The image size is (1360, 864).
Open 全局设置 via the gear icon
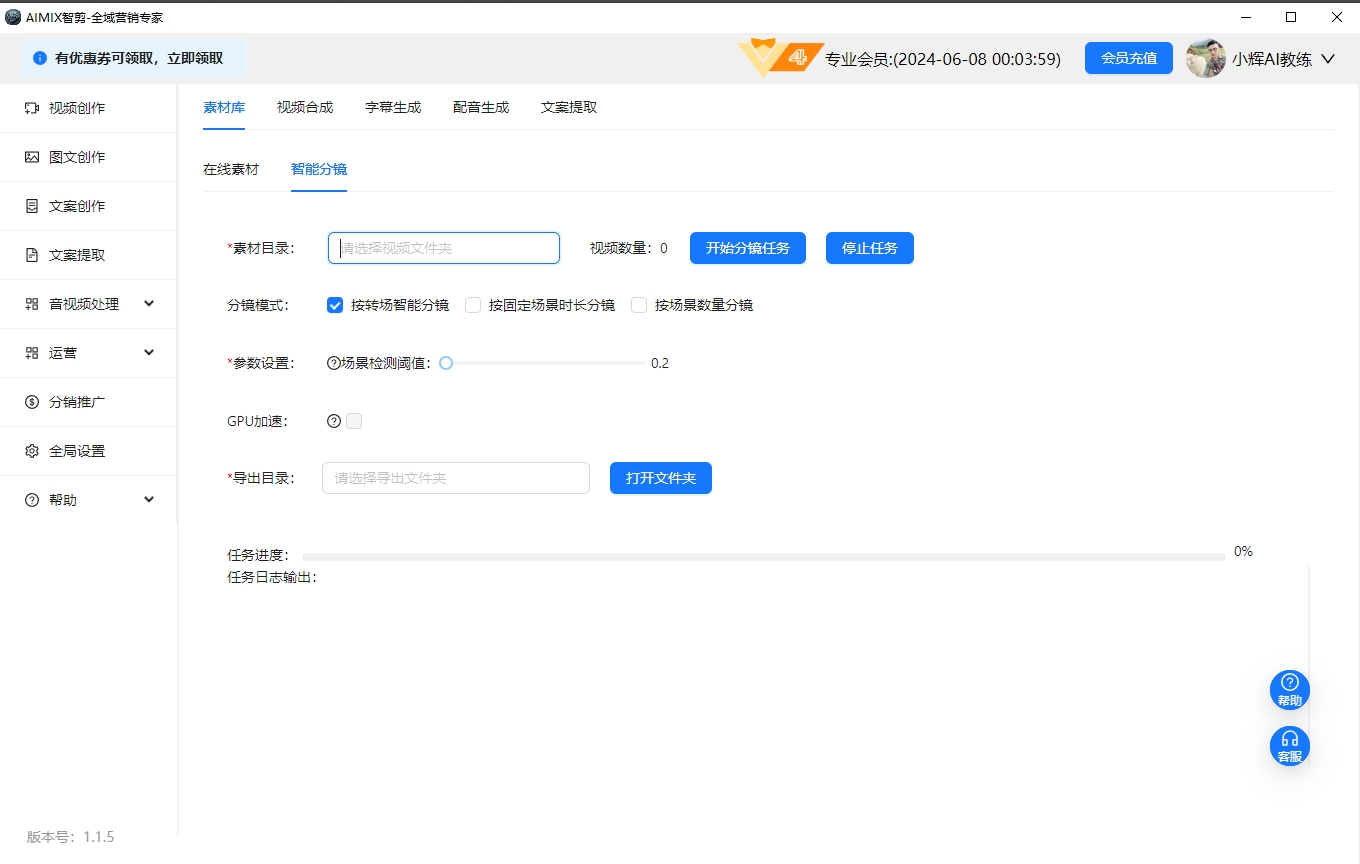pos(32,451)
